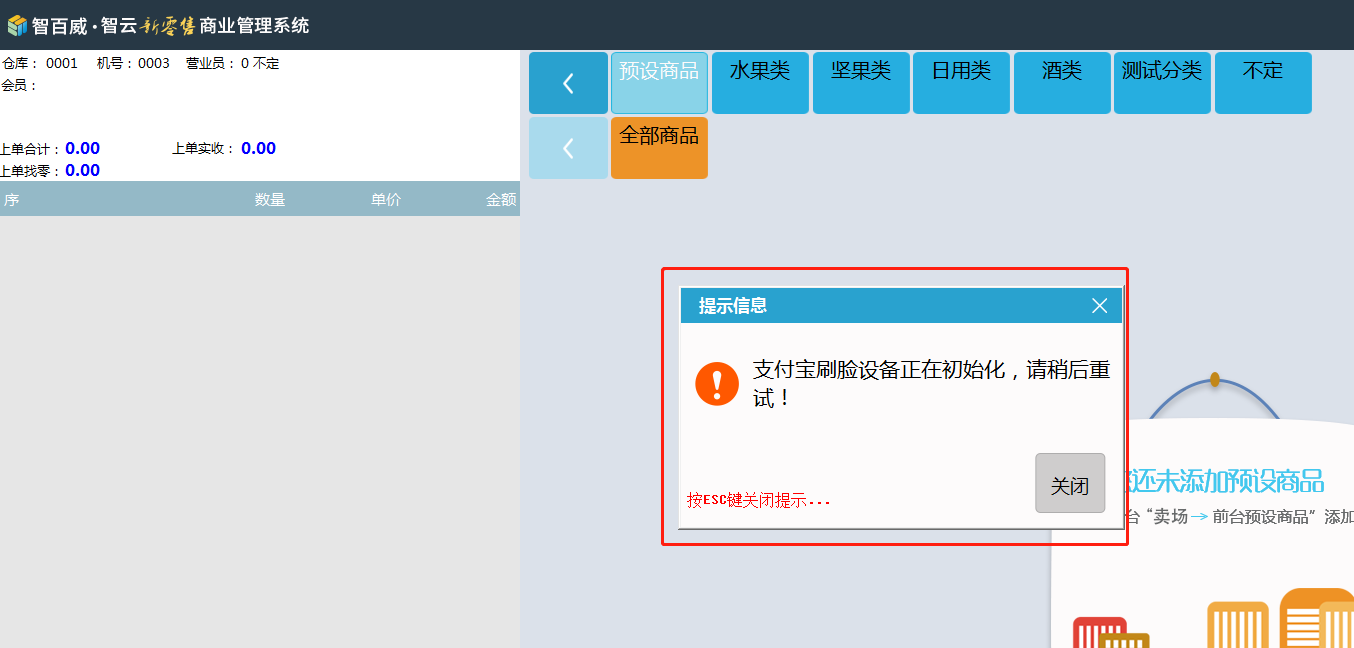Click the 关闭 button in the dialog
The image size is (1354, 648).
(1070, 484)
